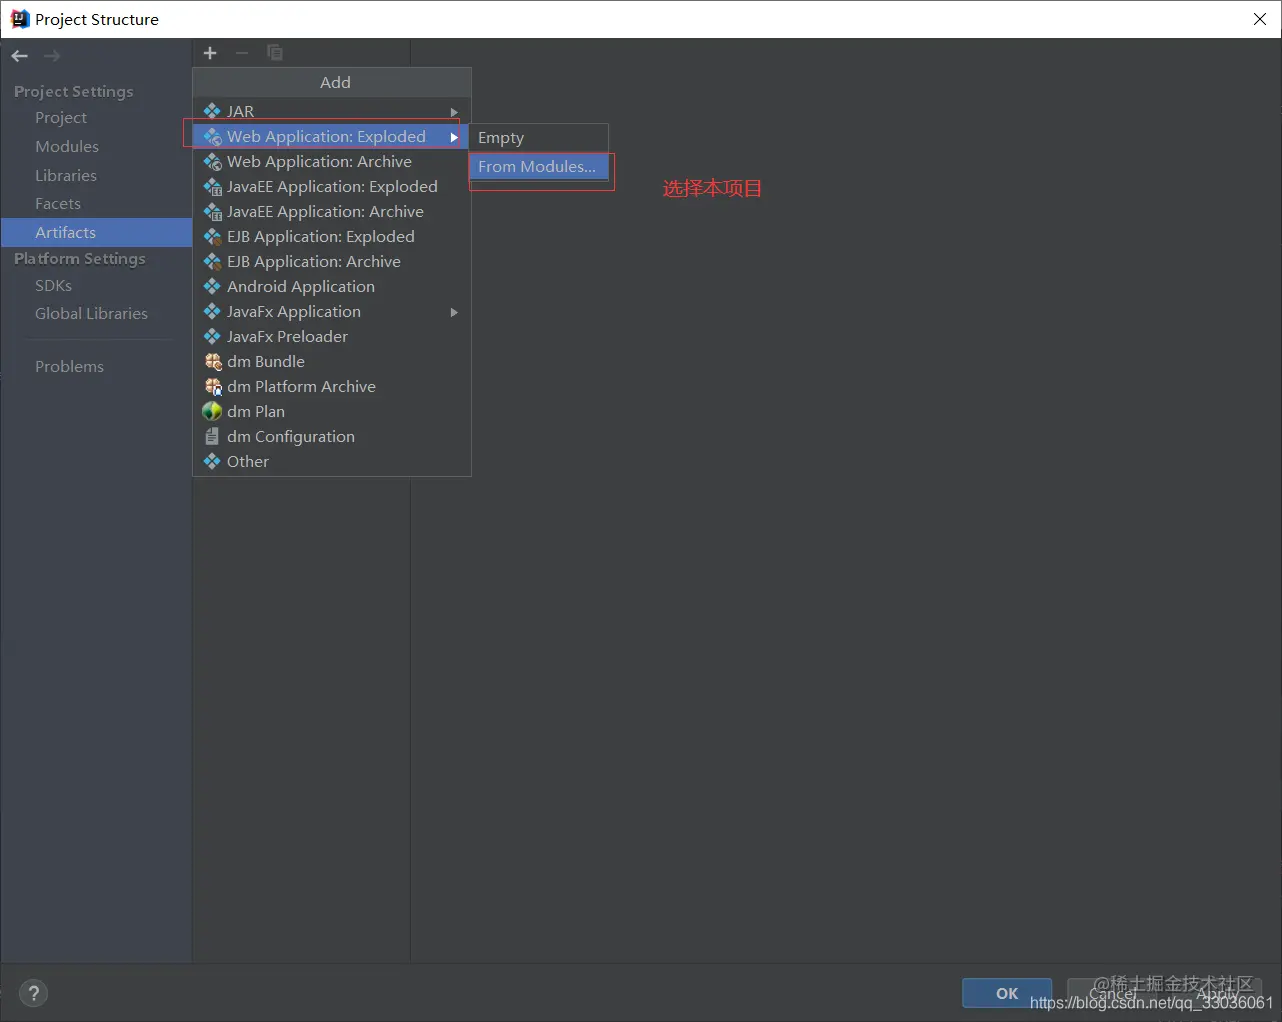This screenshot has width=1282, height=1022.
Task: Expand the Web Application: Exploded submenu arrow
Action: 454,137
